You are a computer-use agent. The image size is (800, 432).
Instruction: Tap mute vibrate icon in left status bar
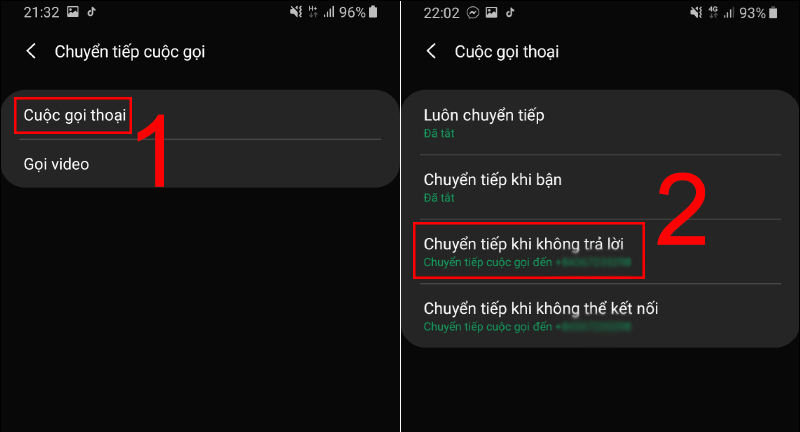tap(296, 12)
